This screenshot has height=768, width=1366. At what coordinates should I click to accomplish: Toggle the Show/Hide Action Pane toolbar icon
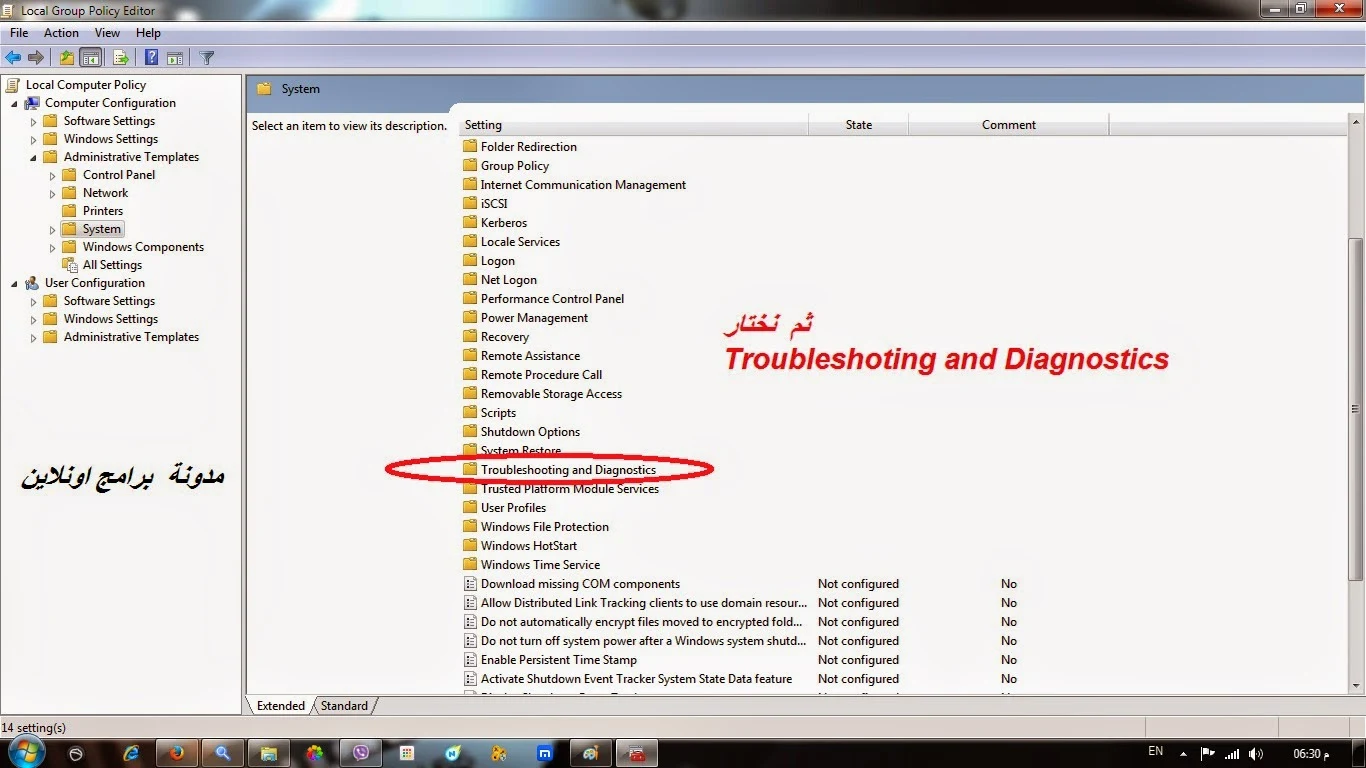175,58
